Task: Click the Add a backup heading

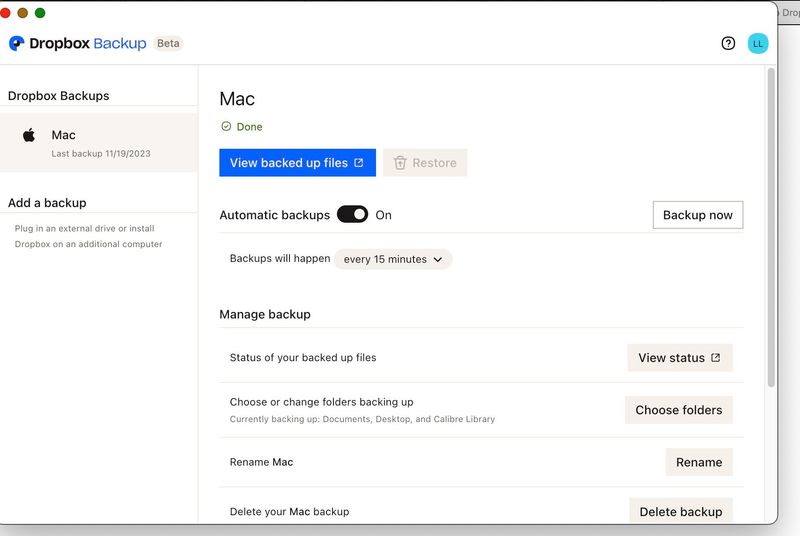Action: (47, 203)
